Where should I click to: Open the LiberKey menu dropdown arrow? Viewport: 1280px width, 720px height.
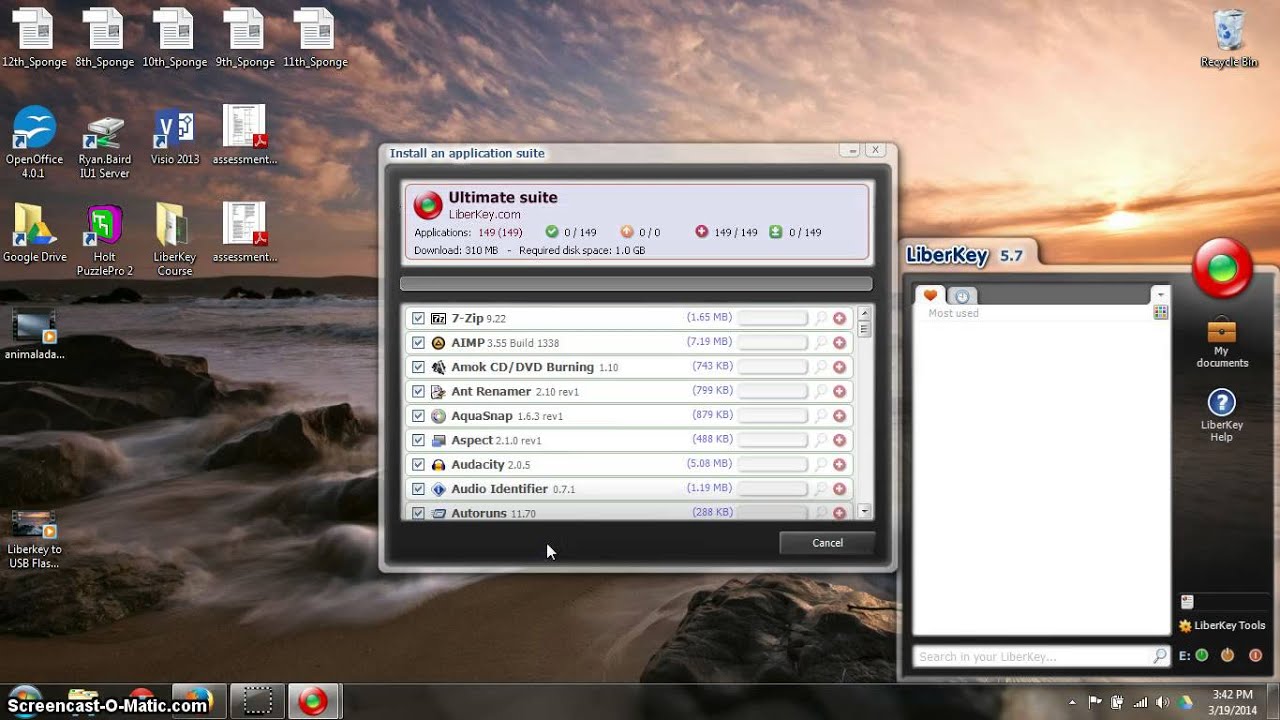pos(1160,295)
